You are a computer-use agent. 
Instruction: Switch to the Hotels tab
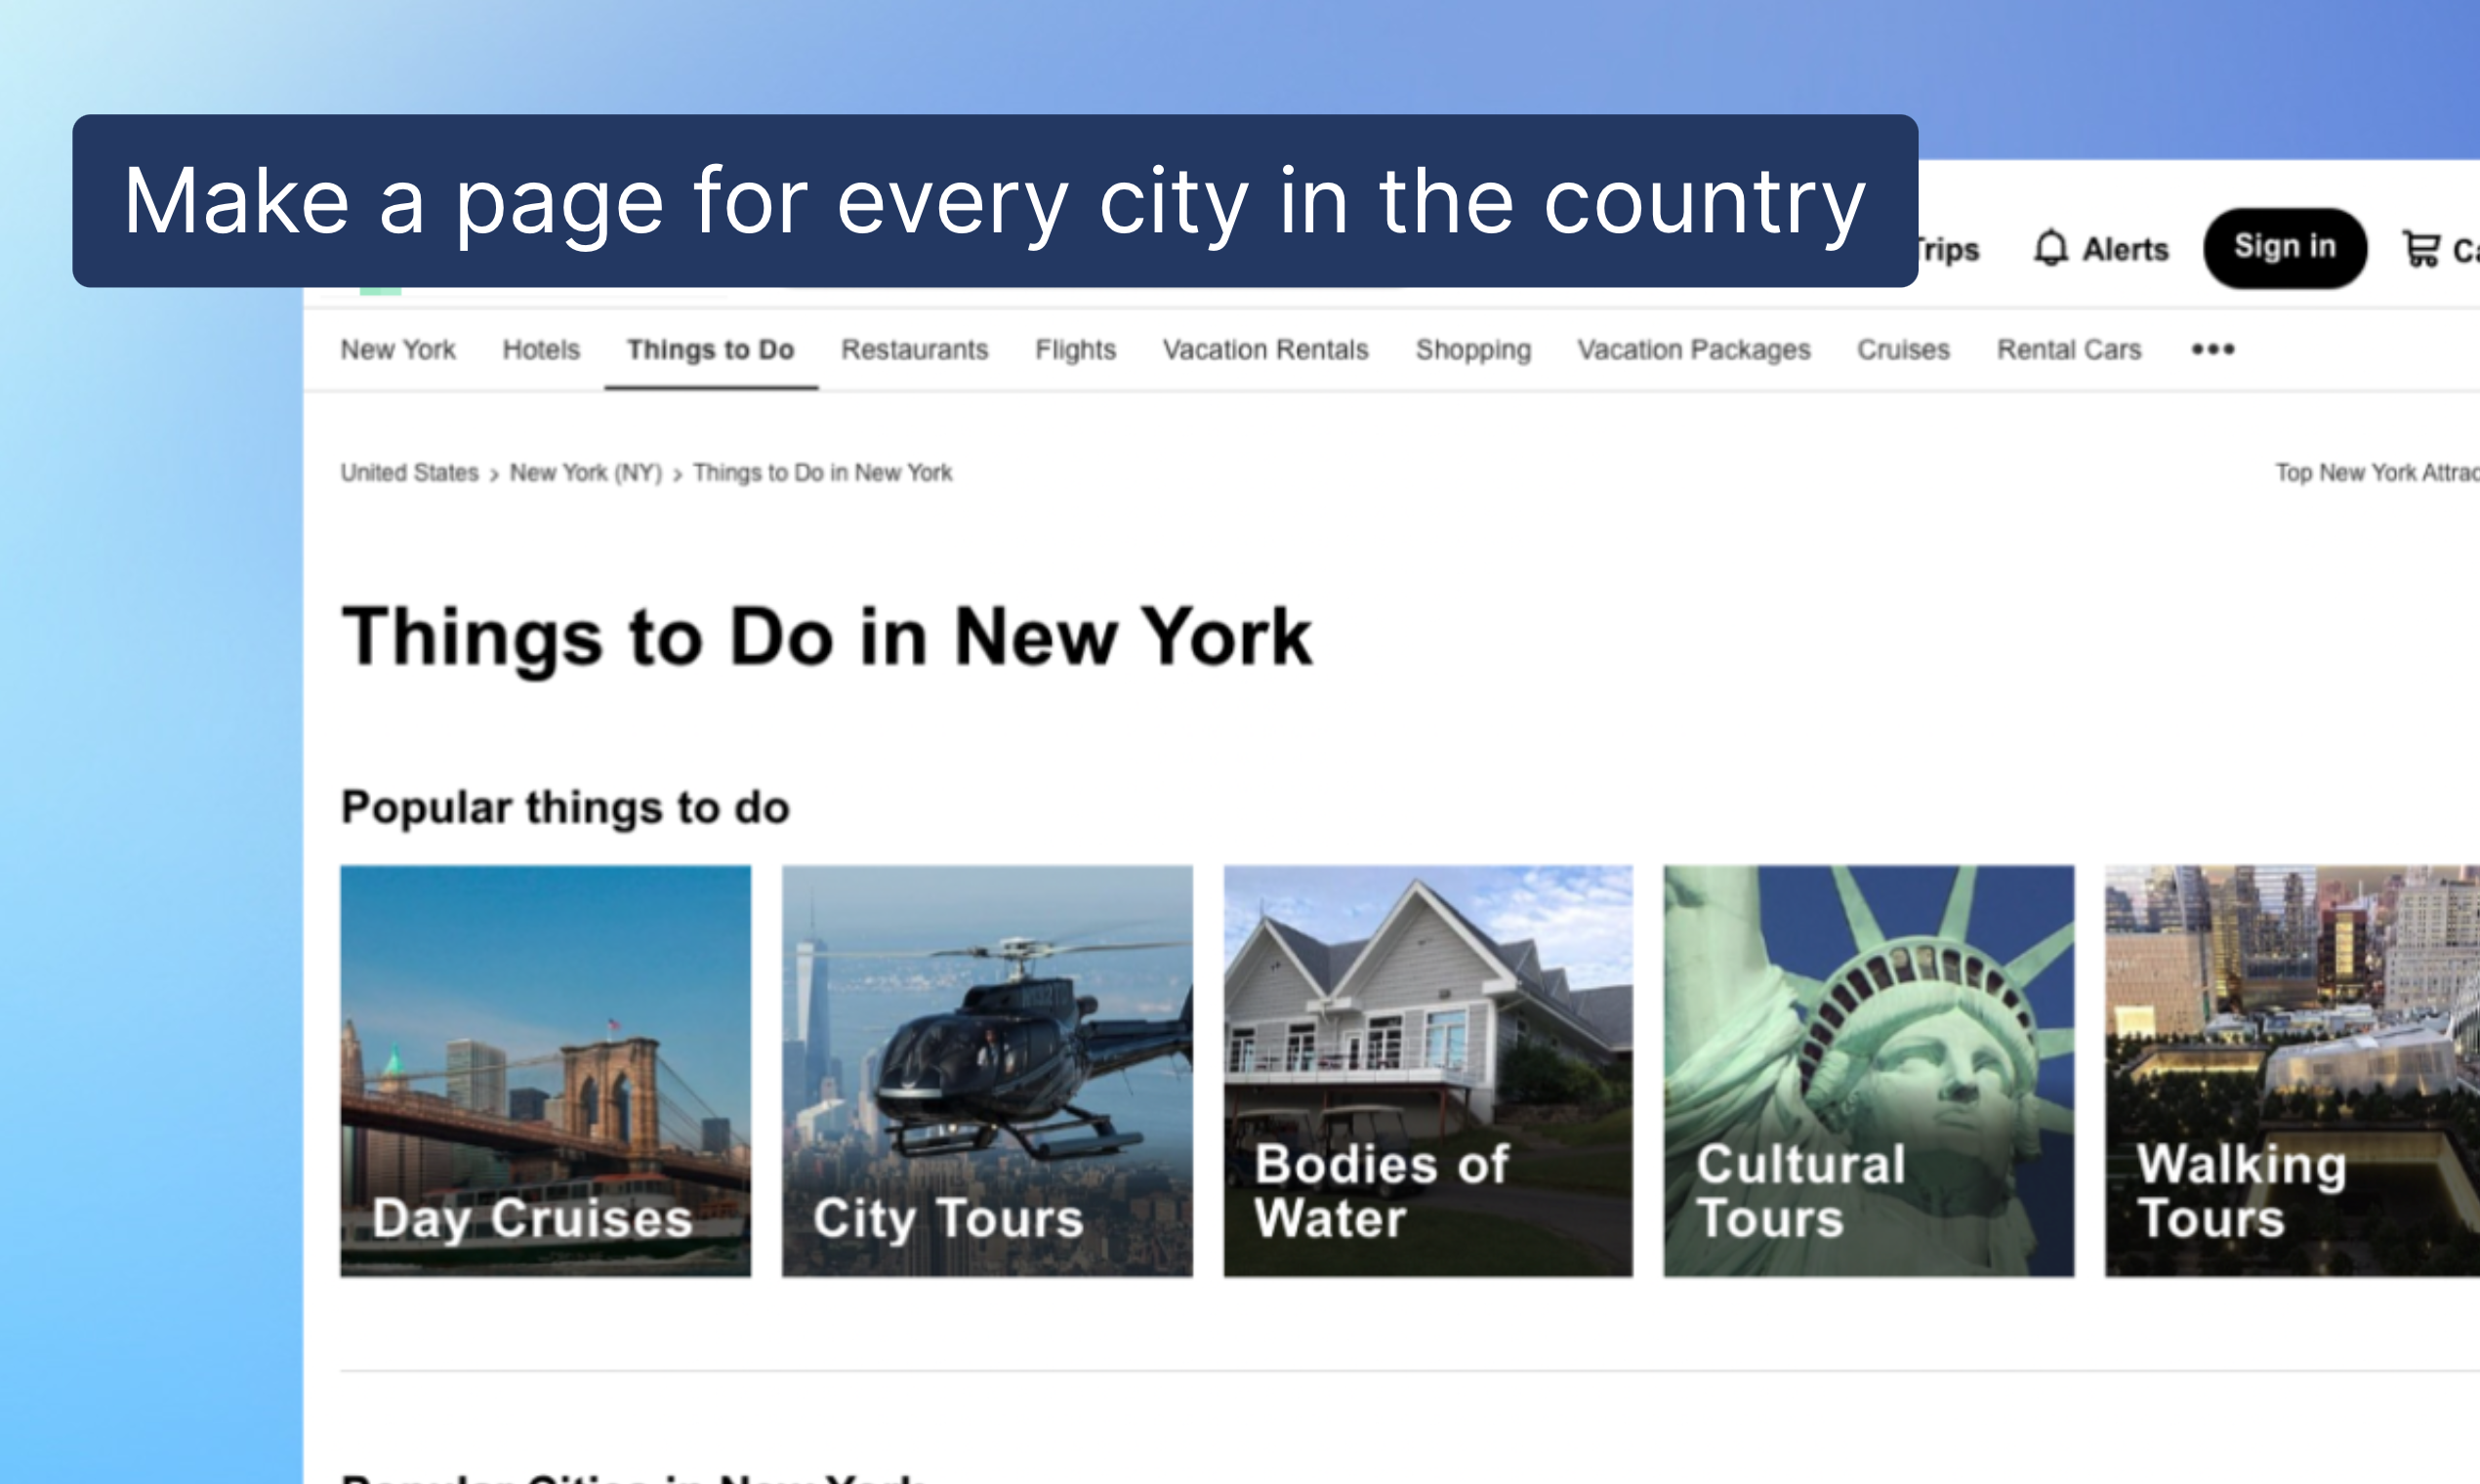(541, 349)
